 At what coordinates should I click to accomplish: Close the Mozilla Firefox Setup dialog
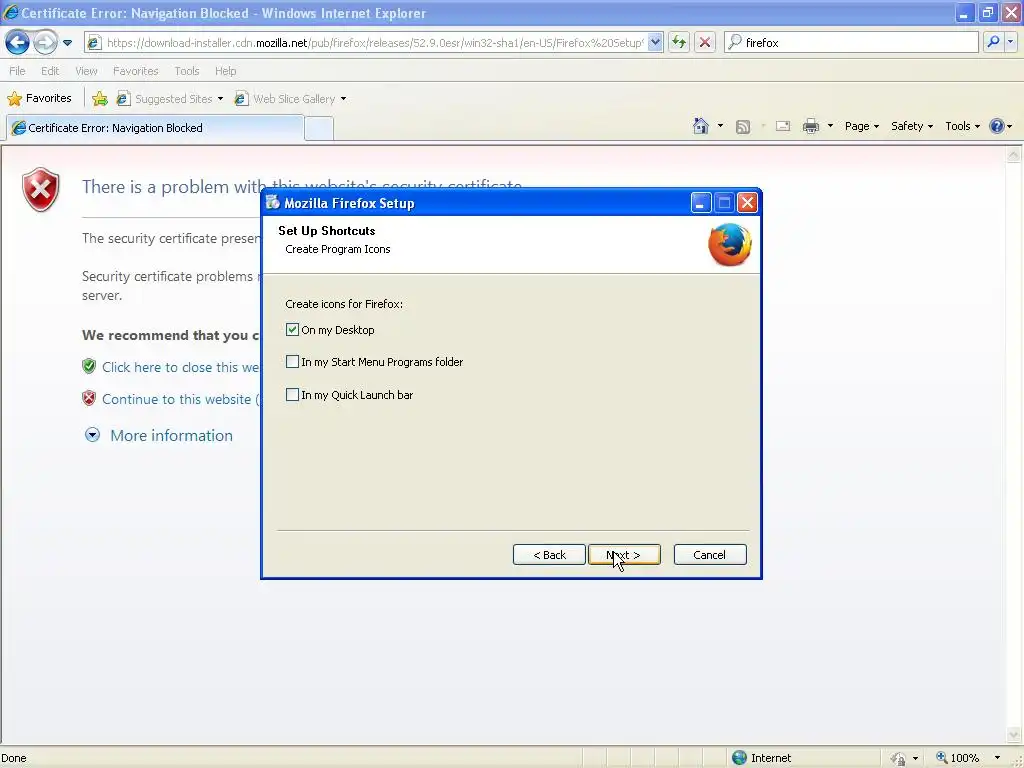748,203
